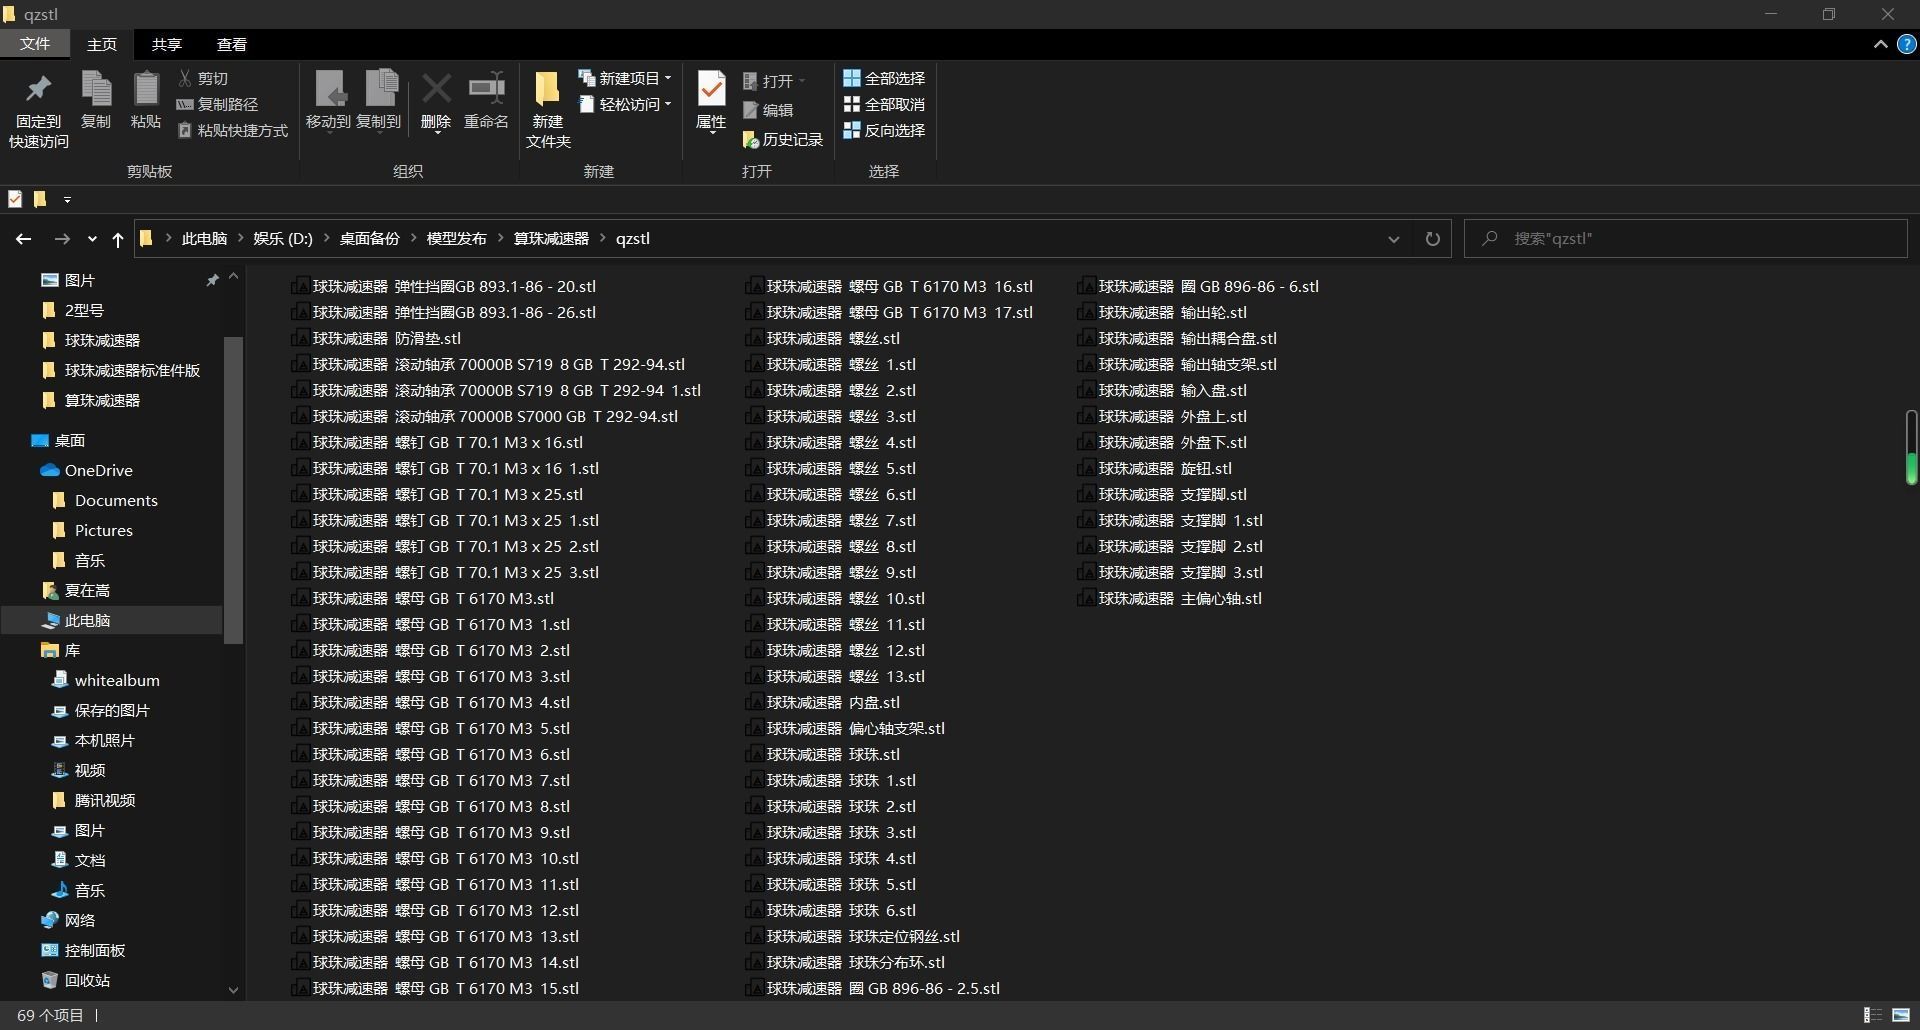Switch to the Home (主页) tab

102,44
